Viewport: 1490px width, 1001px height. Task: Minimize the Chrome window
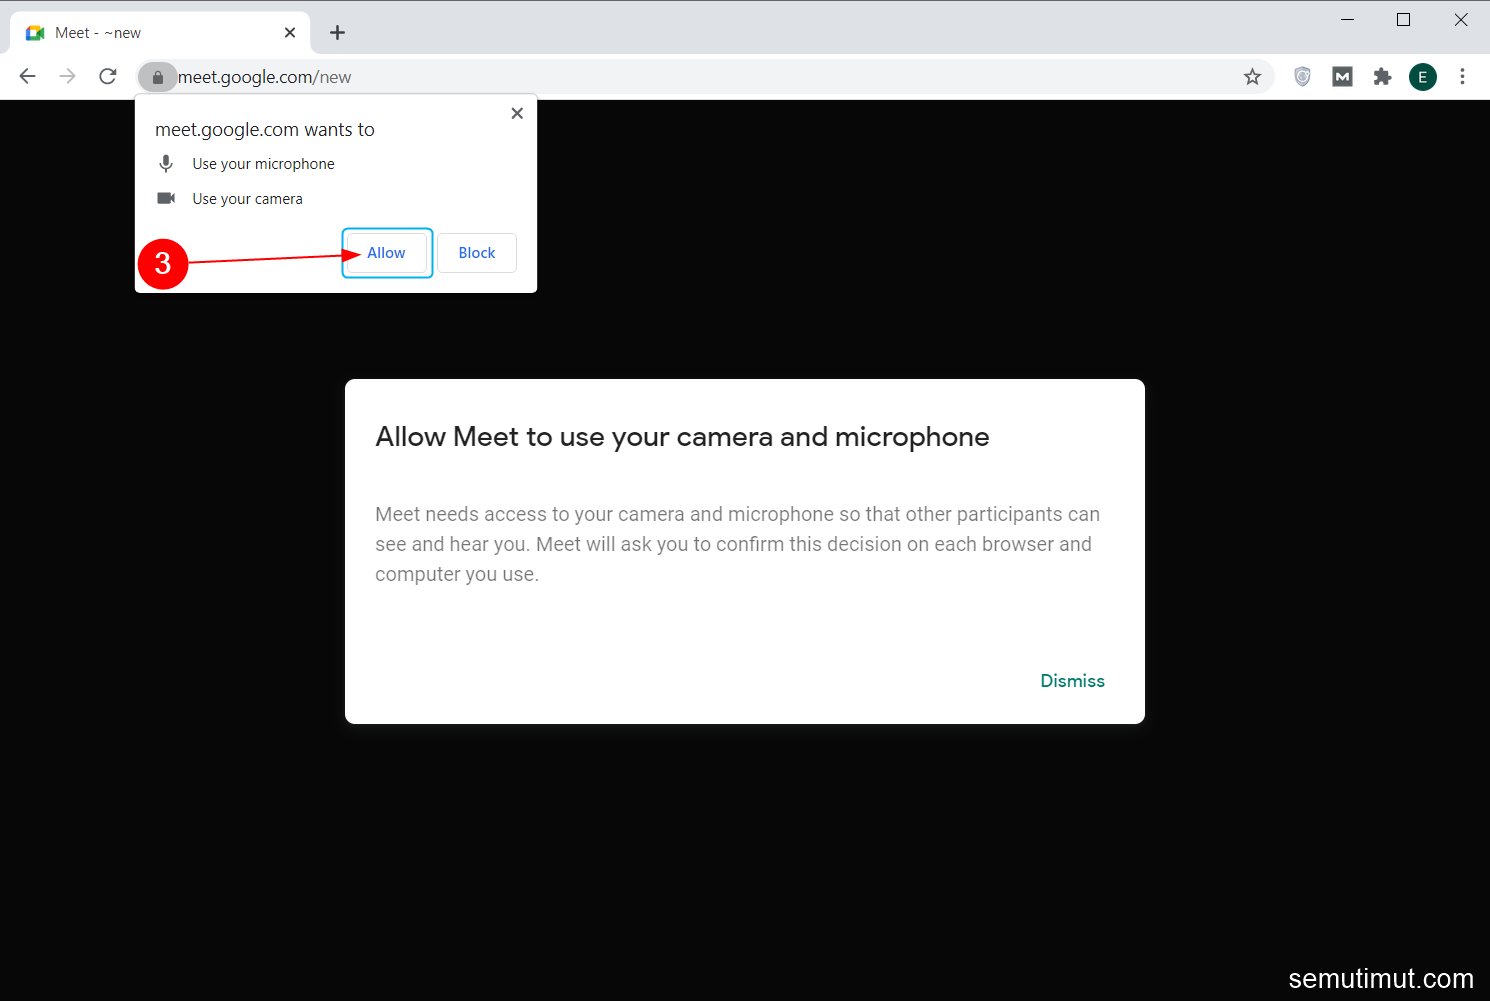pos(1347,20)
